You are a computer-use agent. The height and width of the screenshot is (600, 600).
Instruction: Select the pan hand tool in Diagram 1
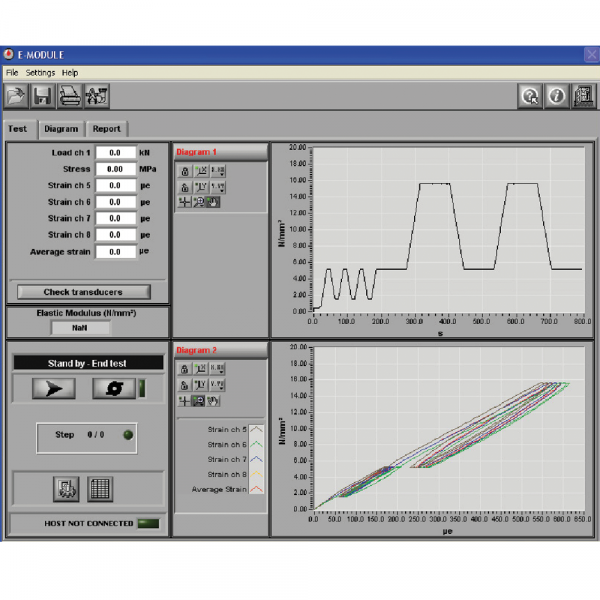[215, 202]
